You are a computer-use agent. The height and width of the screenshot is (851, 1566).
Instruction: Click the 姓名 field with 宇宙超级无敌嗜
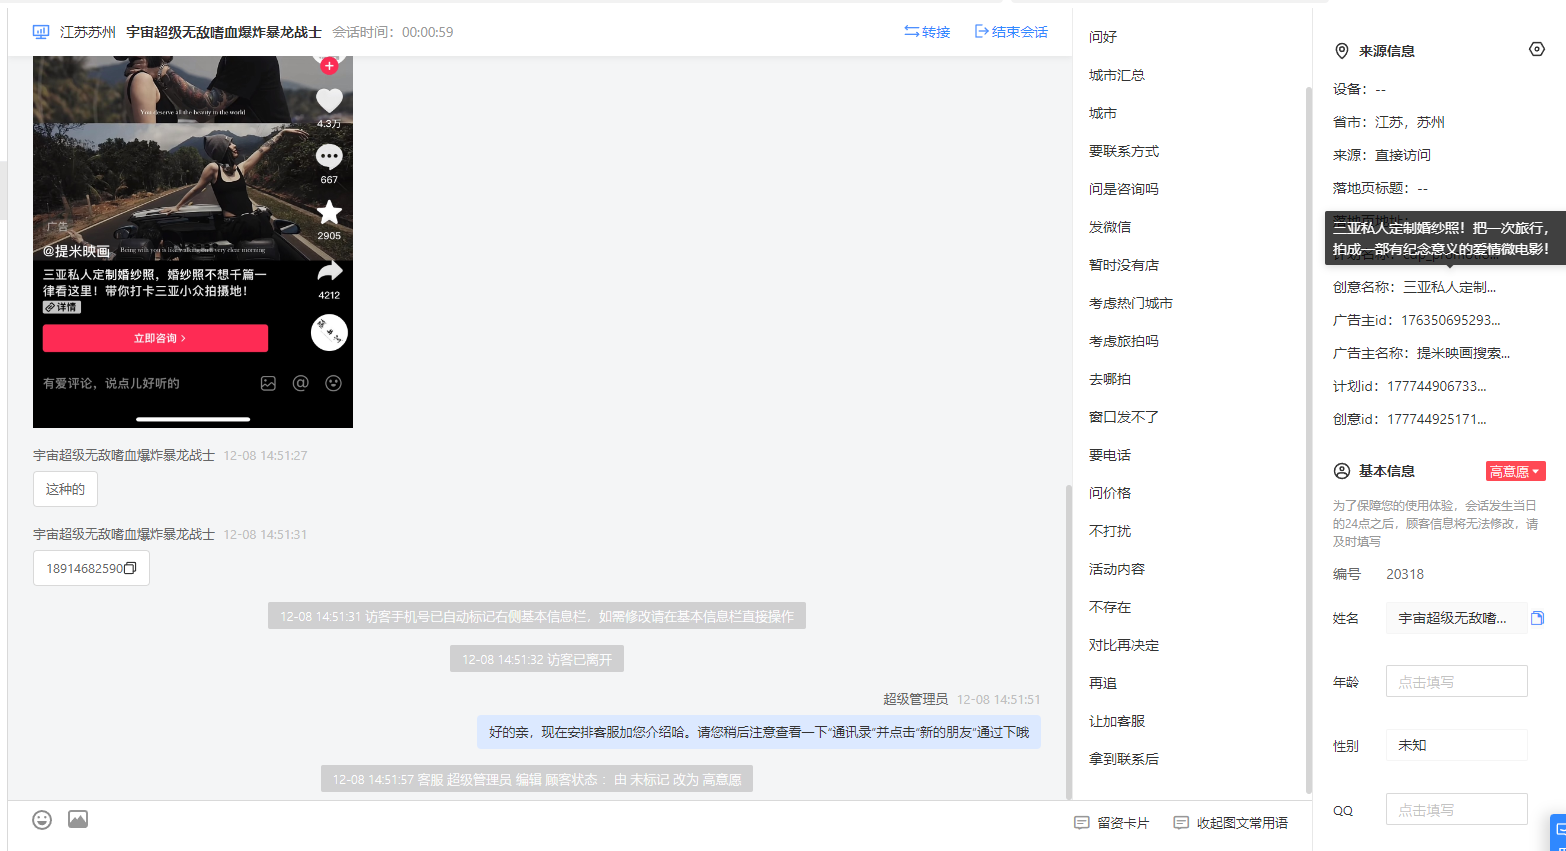point(1456,618)
